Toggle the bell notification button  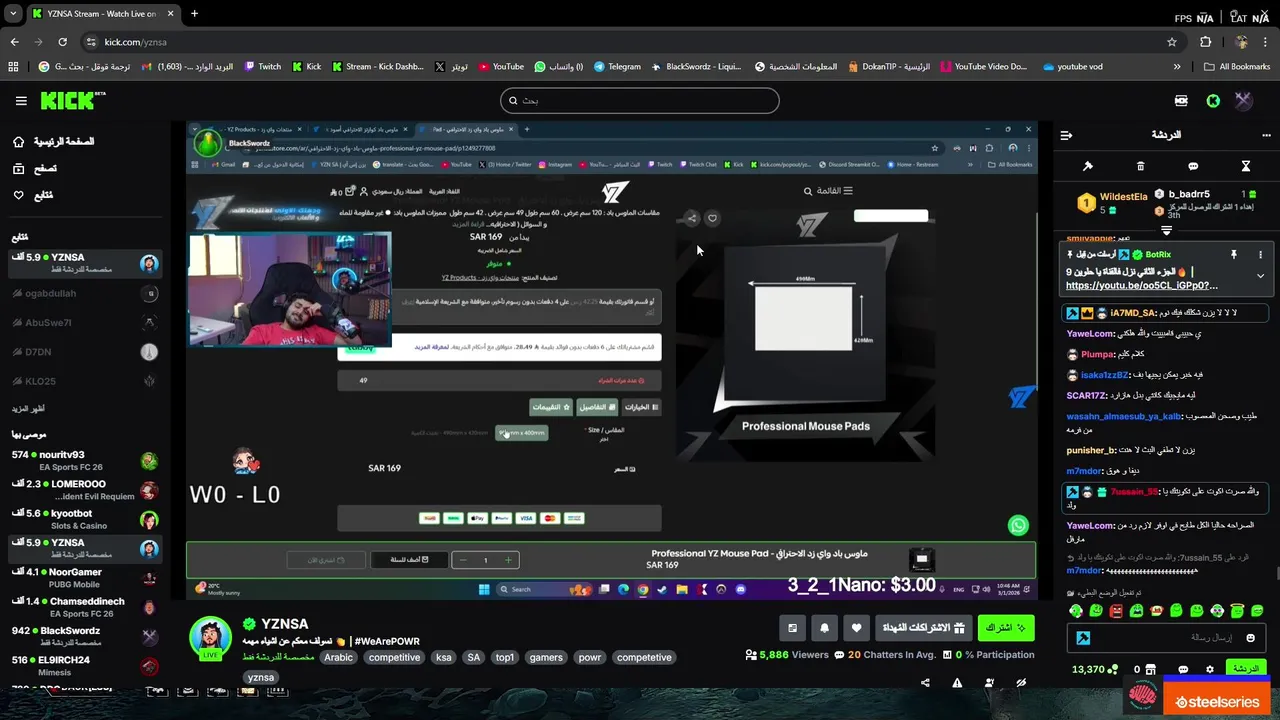click(824, 628)
